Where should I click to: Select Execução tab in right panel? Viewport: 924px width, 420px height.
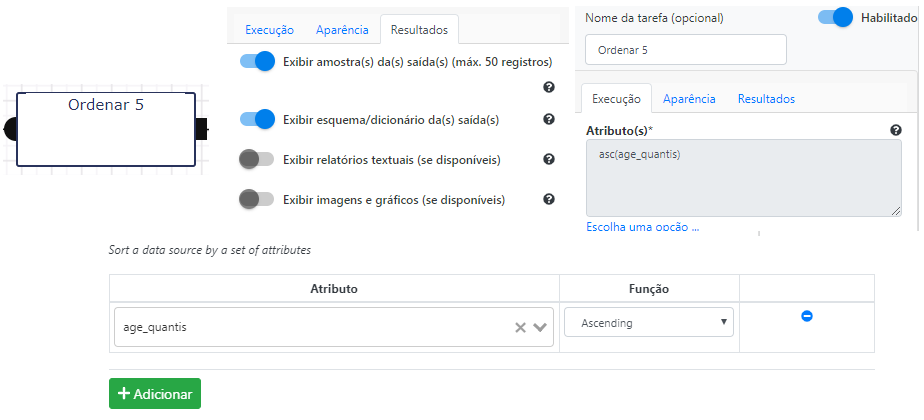coord(616,98)
